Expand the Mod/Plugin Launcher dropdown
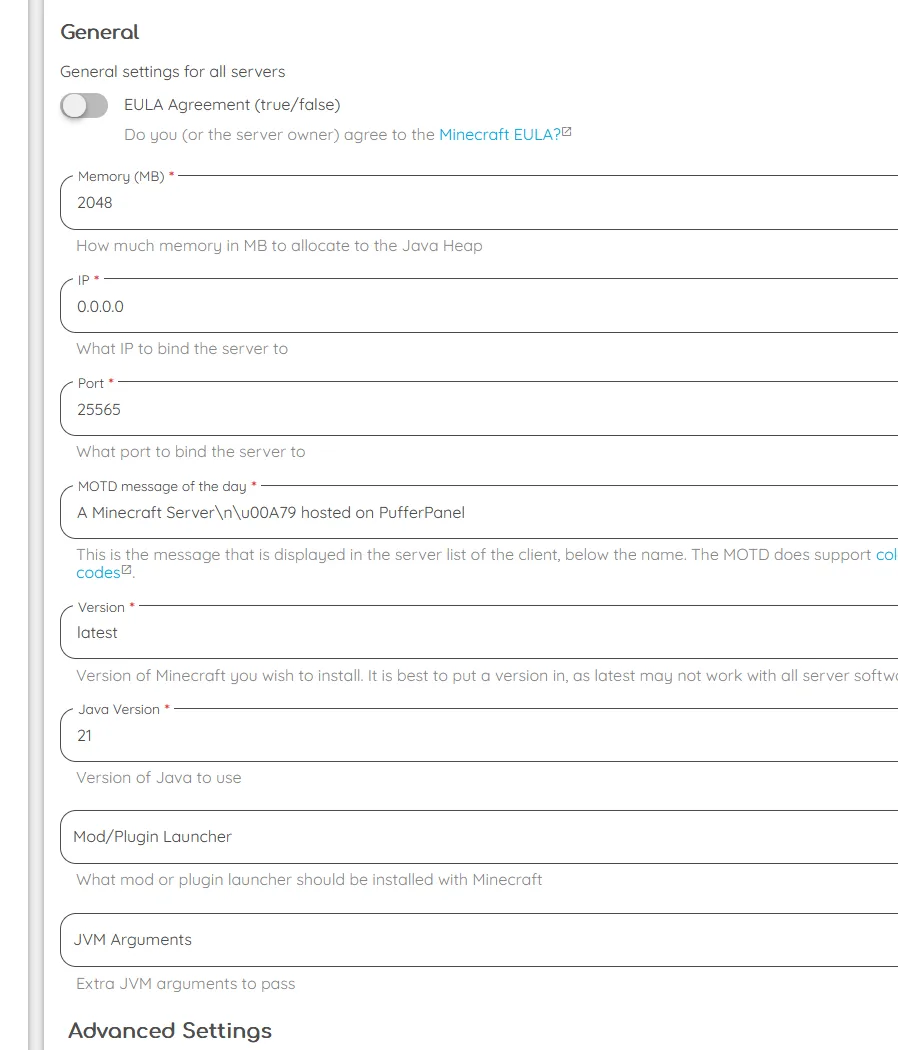898x1050 pixels. [x=480, y=837]
